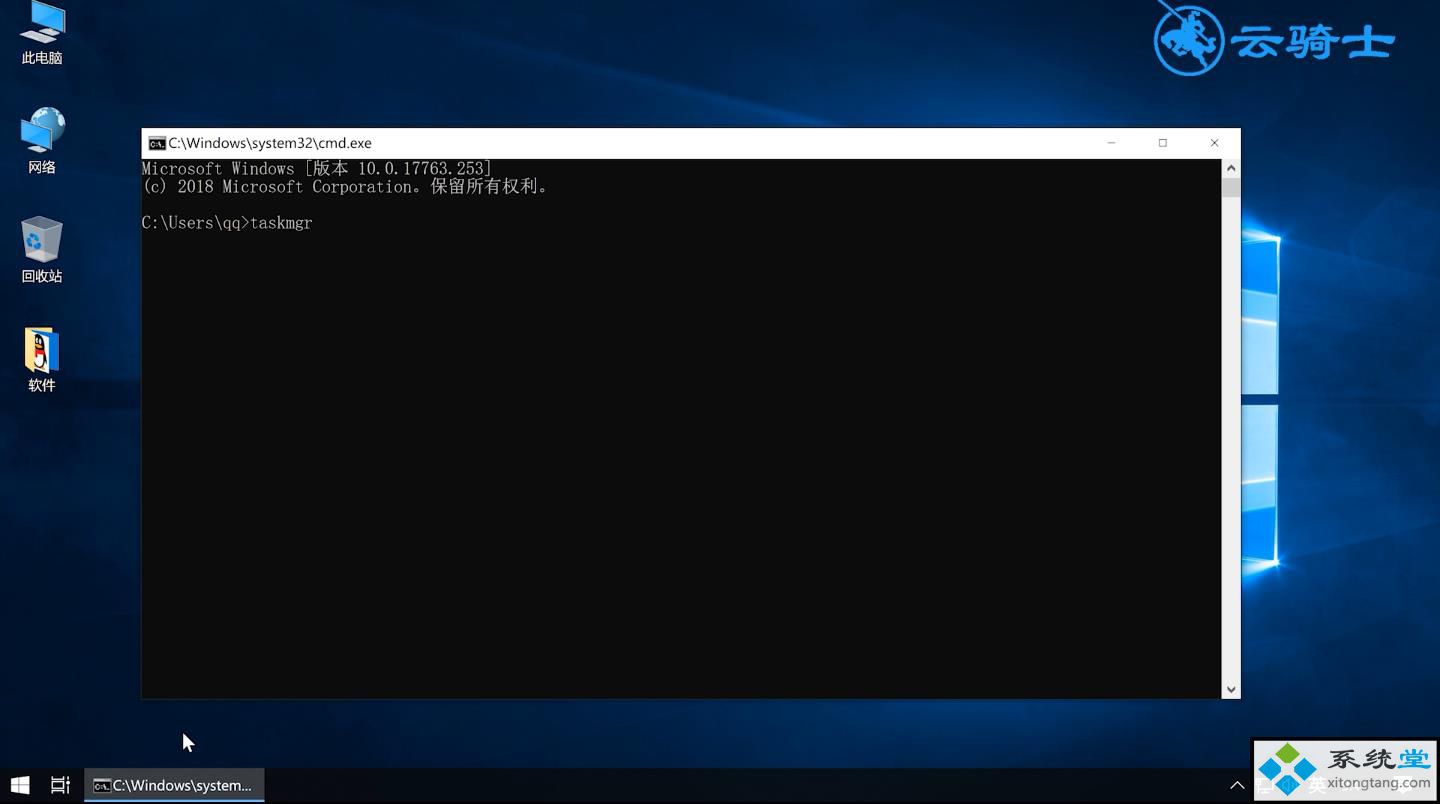1440x804 pixels.
Task: Click the console scrollbar thumb
Action: tap(1231, 188)
